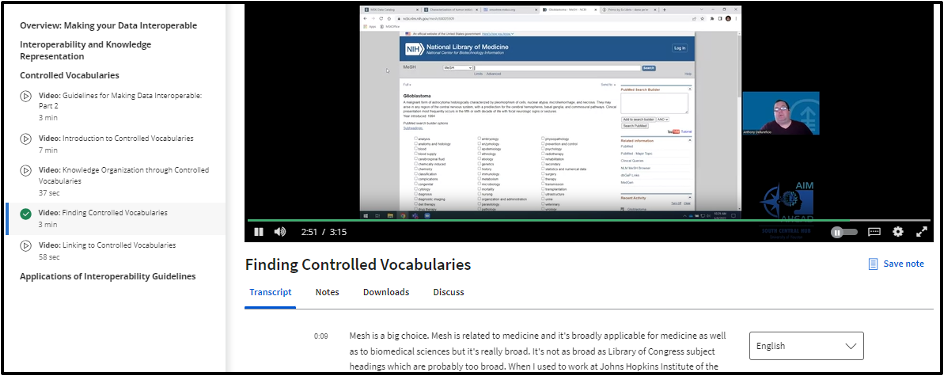Click the presenter webcam thumbnail

pyautogui.click(x=781, y=113)
